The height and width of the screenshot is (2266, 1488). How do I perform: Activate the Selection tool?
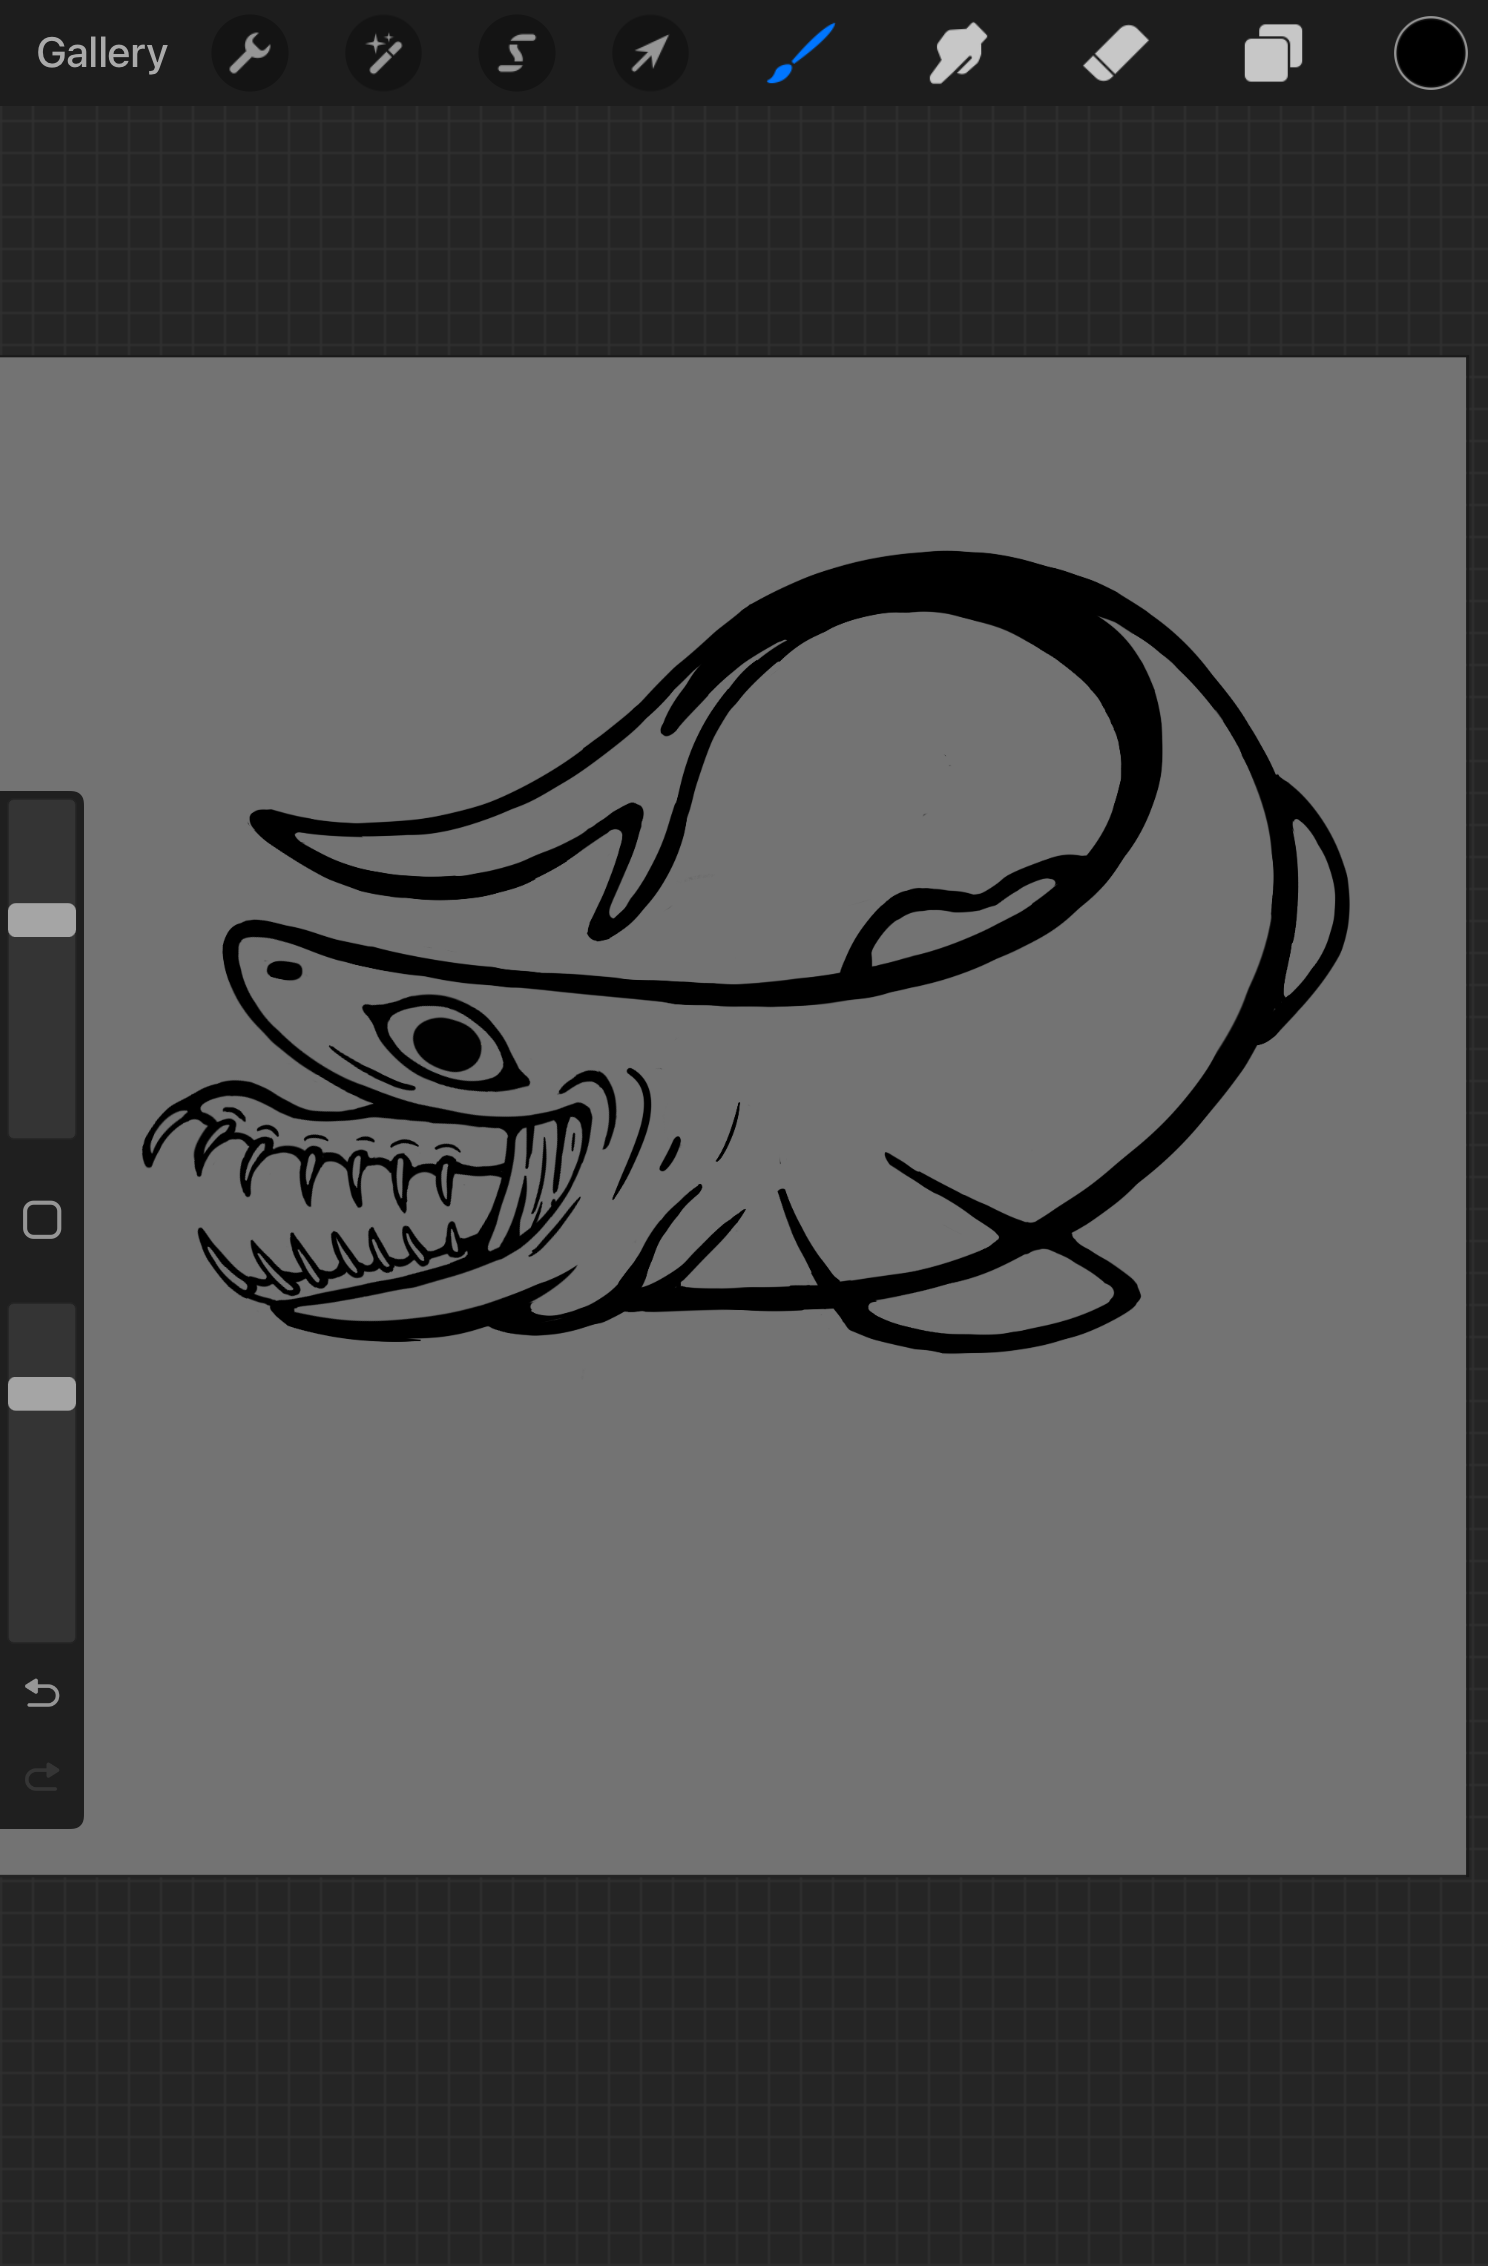click(x=516, y=53)
